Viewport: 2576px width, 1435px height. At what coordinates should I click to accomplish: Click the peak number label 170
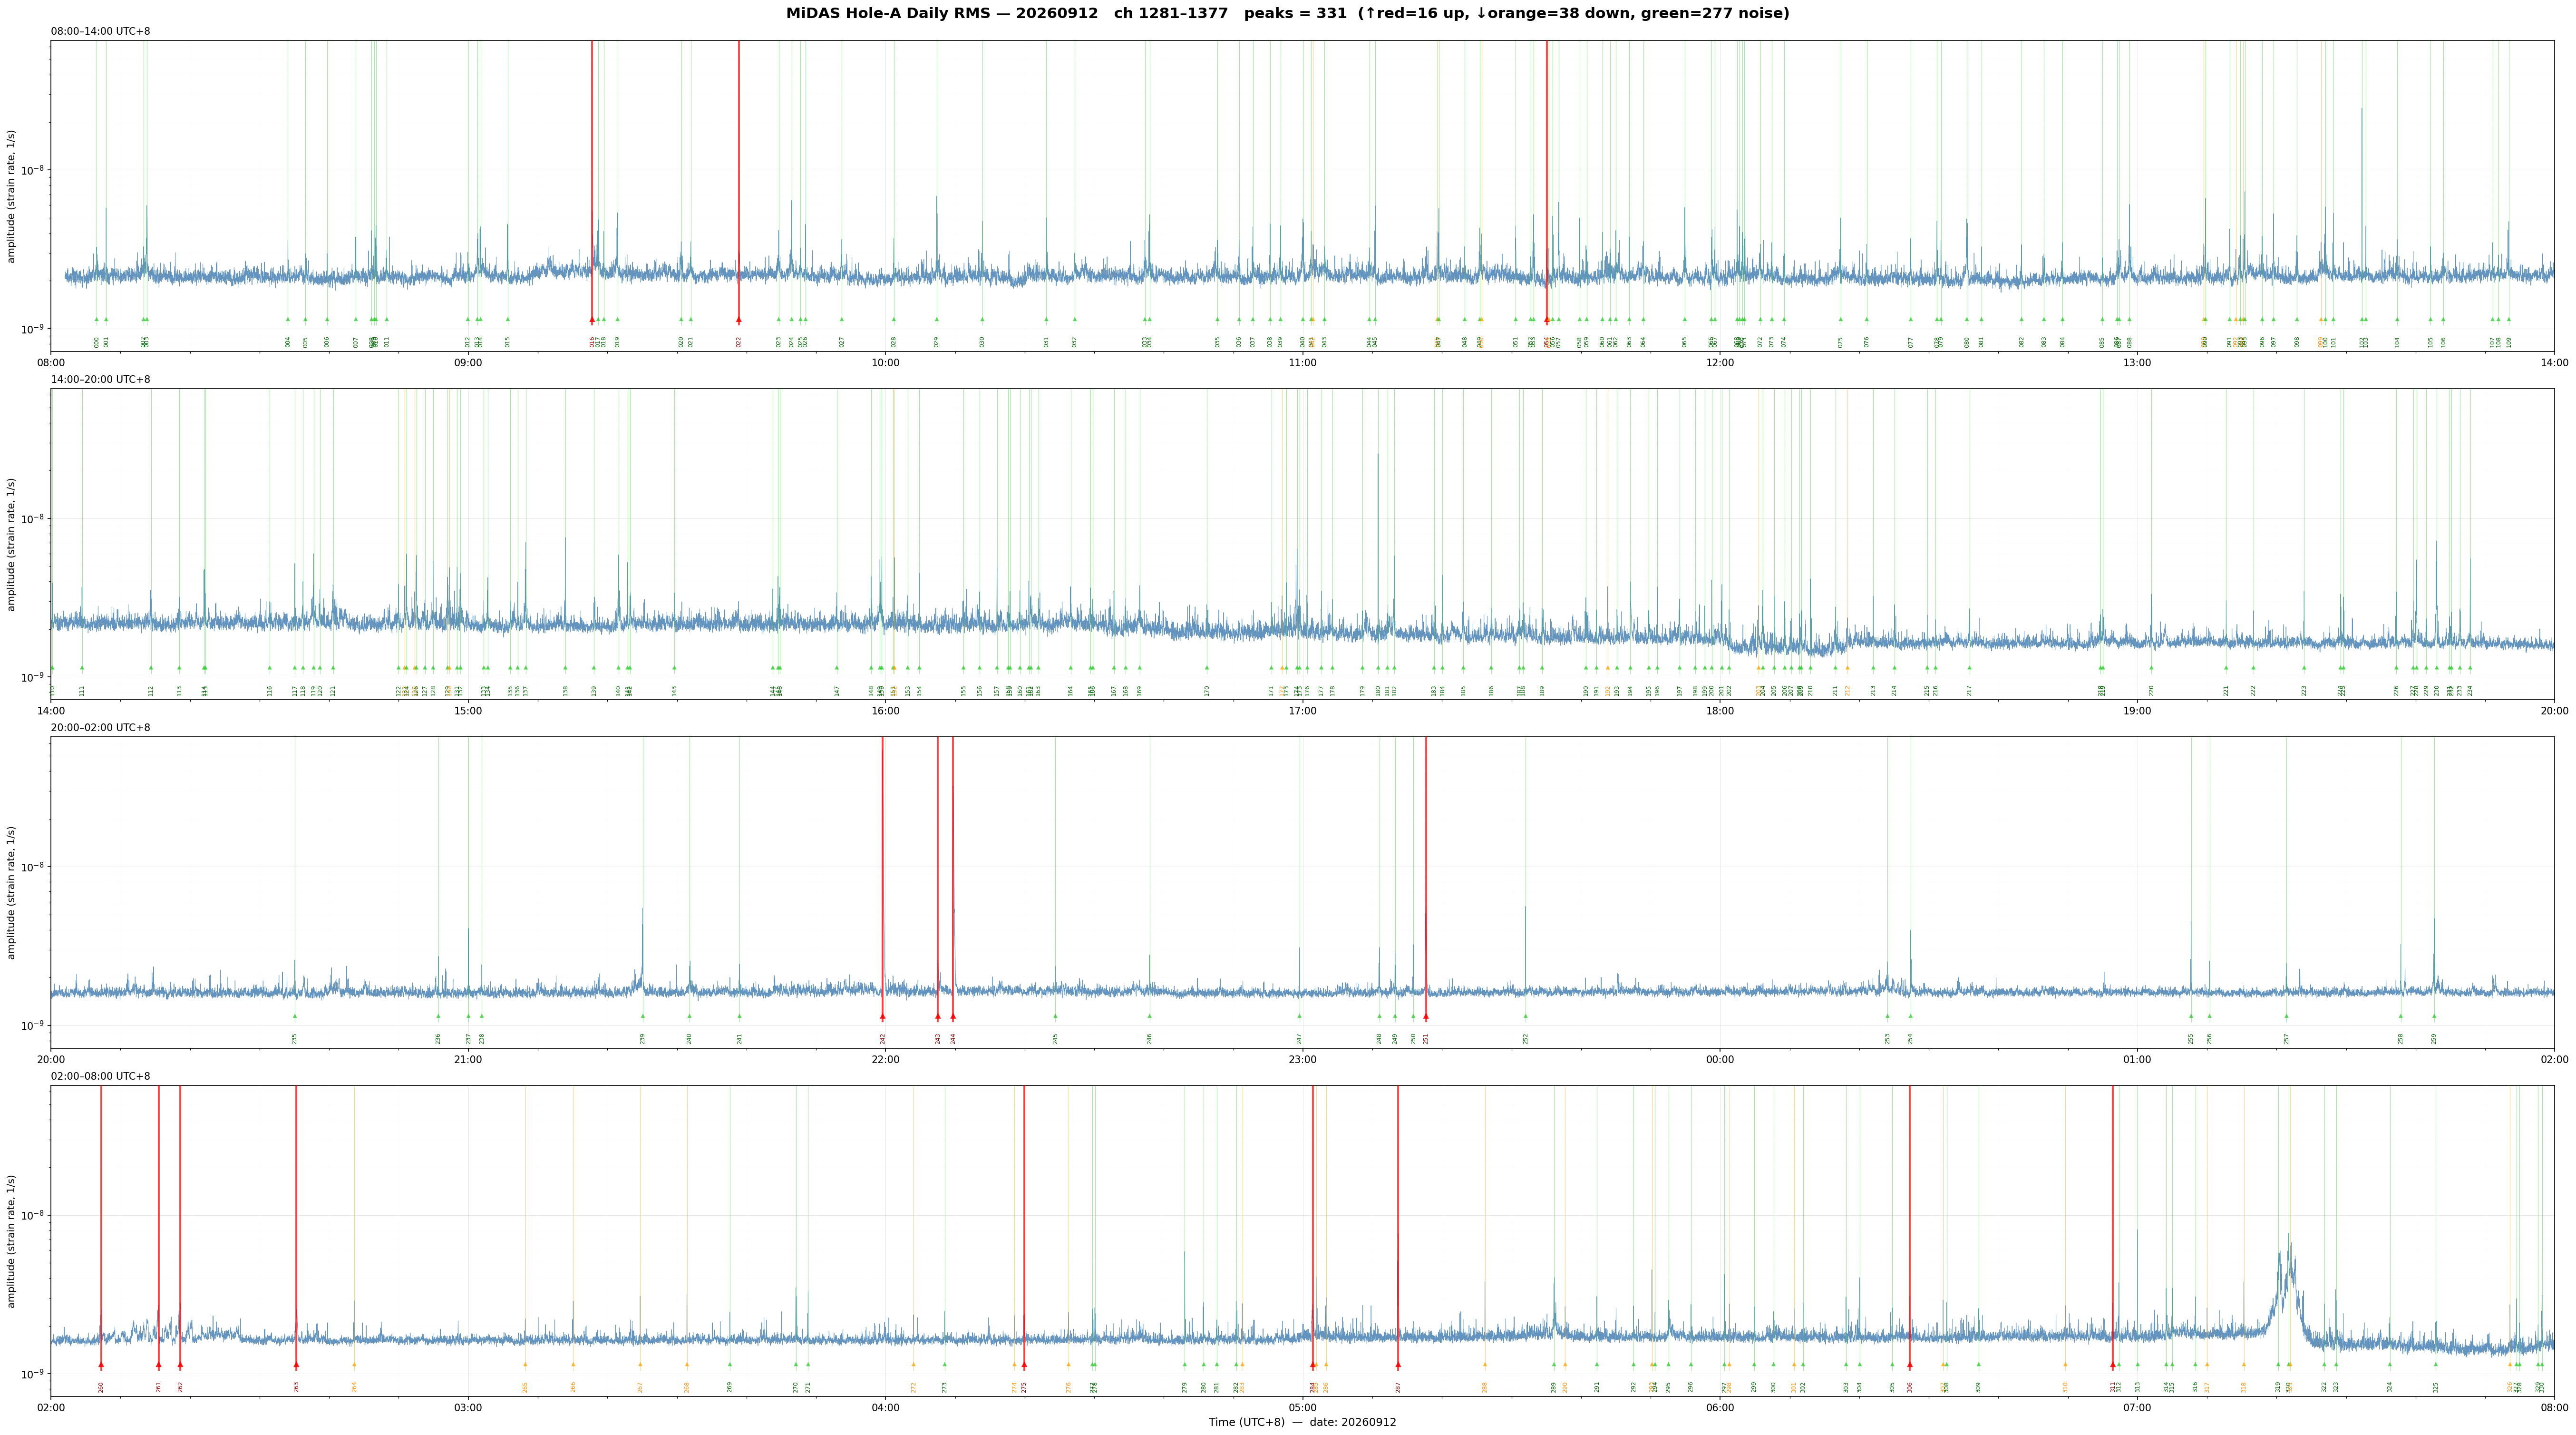pos(1207,690)
